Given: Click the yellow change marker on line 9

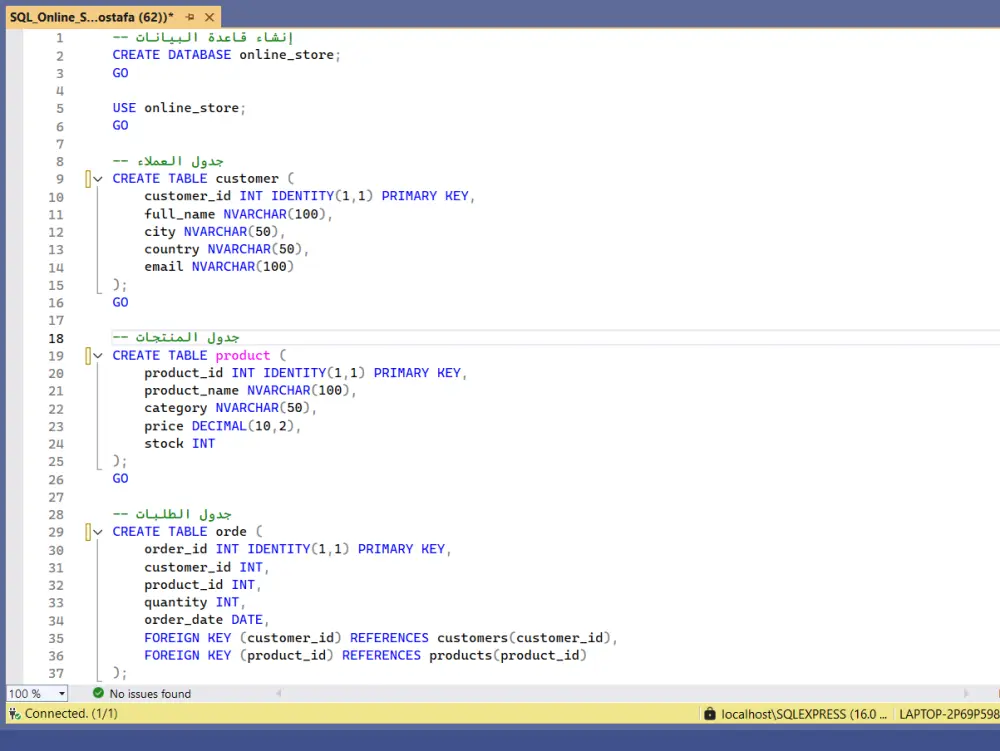Looking at the screenshot, I should pyautogui.click(x=88, y=179).
